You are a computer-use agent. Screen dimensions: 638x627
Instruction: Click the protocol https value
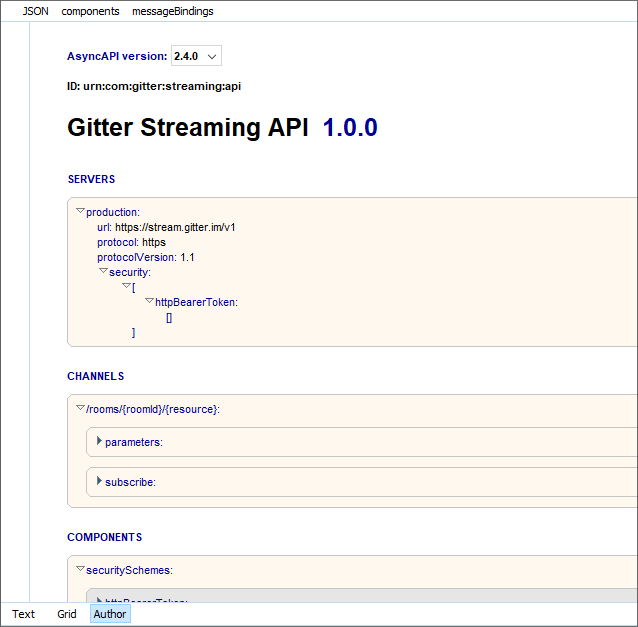154,242
